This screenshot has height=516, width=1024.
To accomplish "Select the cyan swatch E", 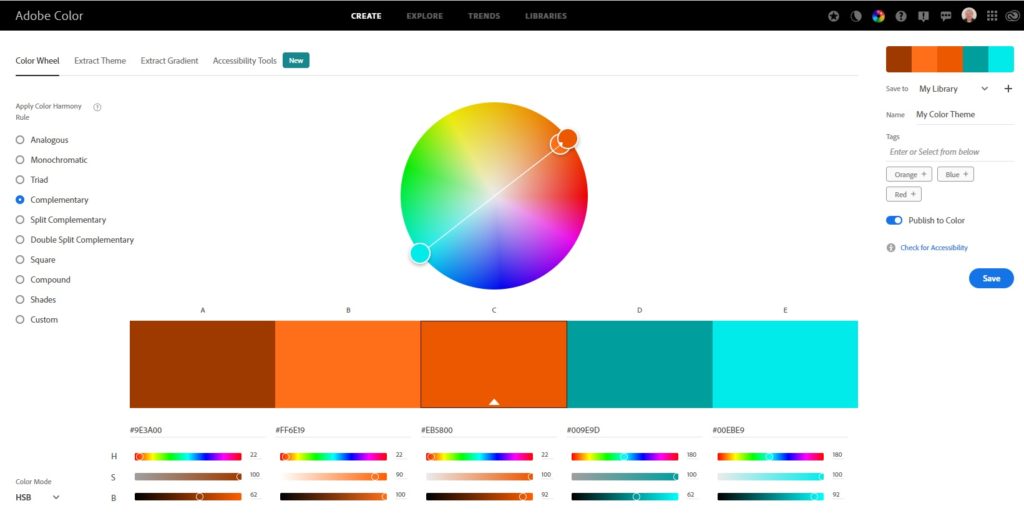I will point(785,364).
